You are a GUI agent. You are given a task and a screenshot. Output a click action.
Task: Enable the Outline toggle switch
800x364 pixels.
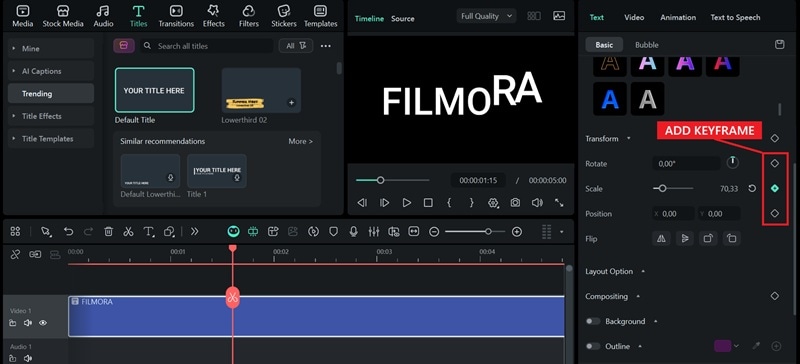click(x=593, y=346)
